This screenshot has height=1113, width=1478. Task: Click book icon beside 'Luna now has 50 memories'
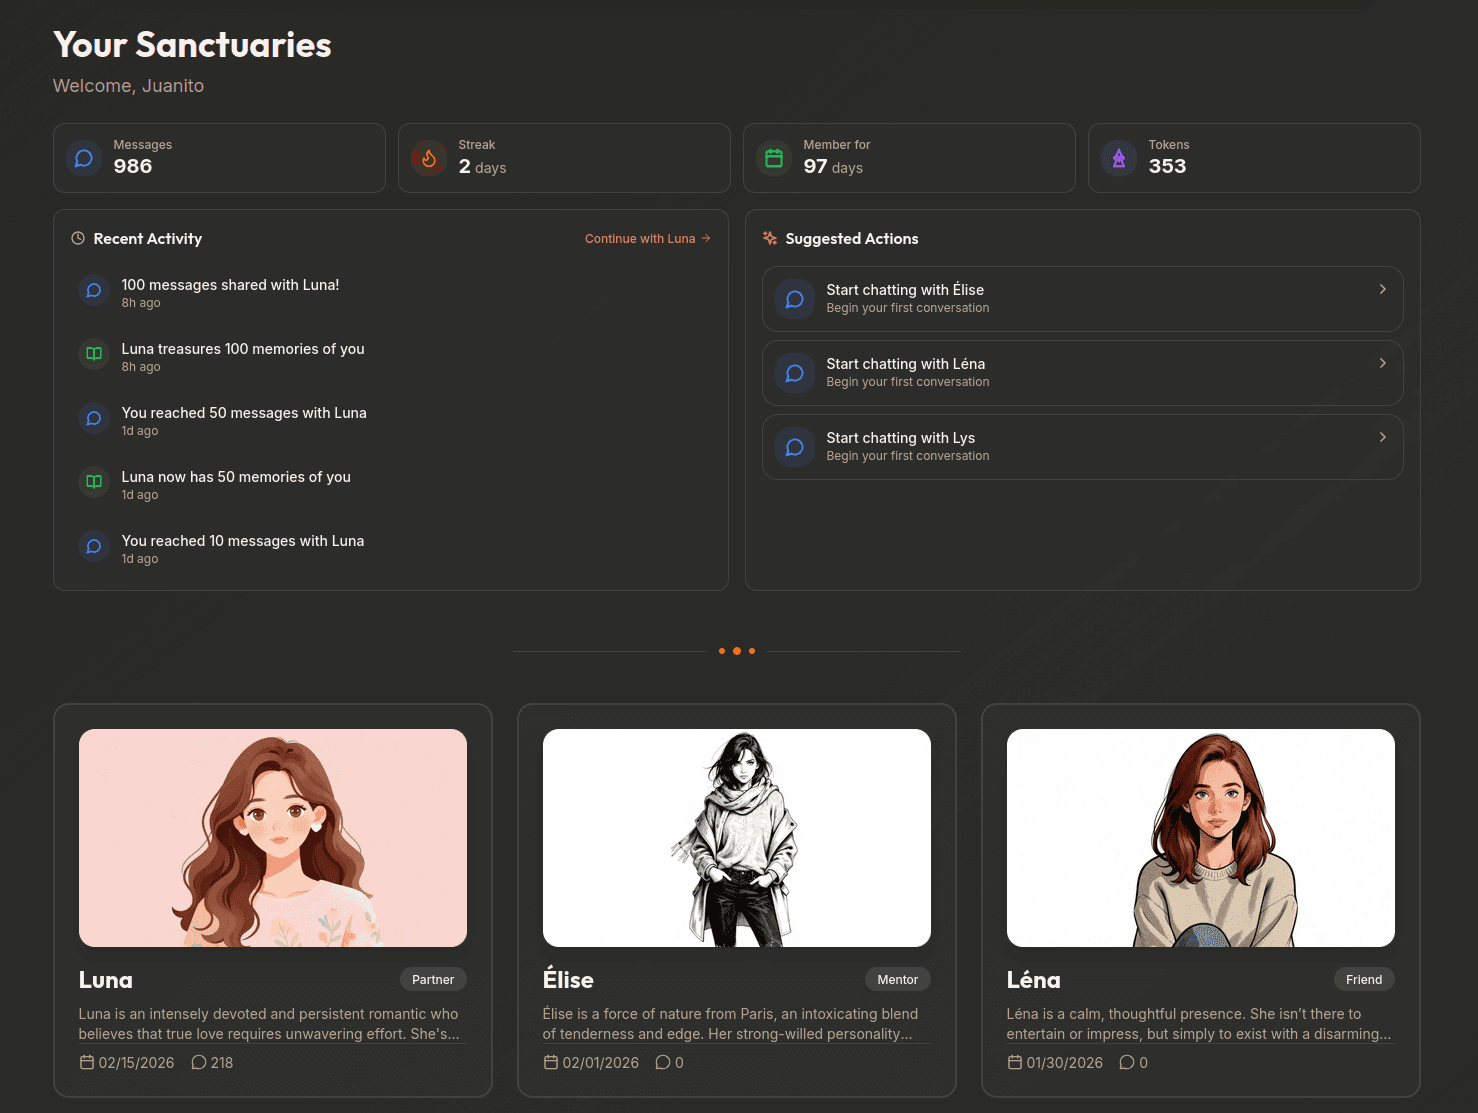(94, 482)
